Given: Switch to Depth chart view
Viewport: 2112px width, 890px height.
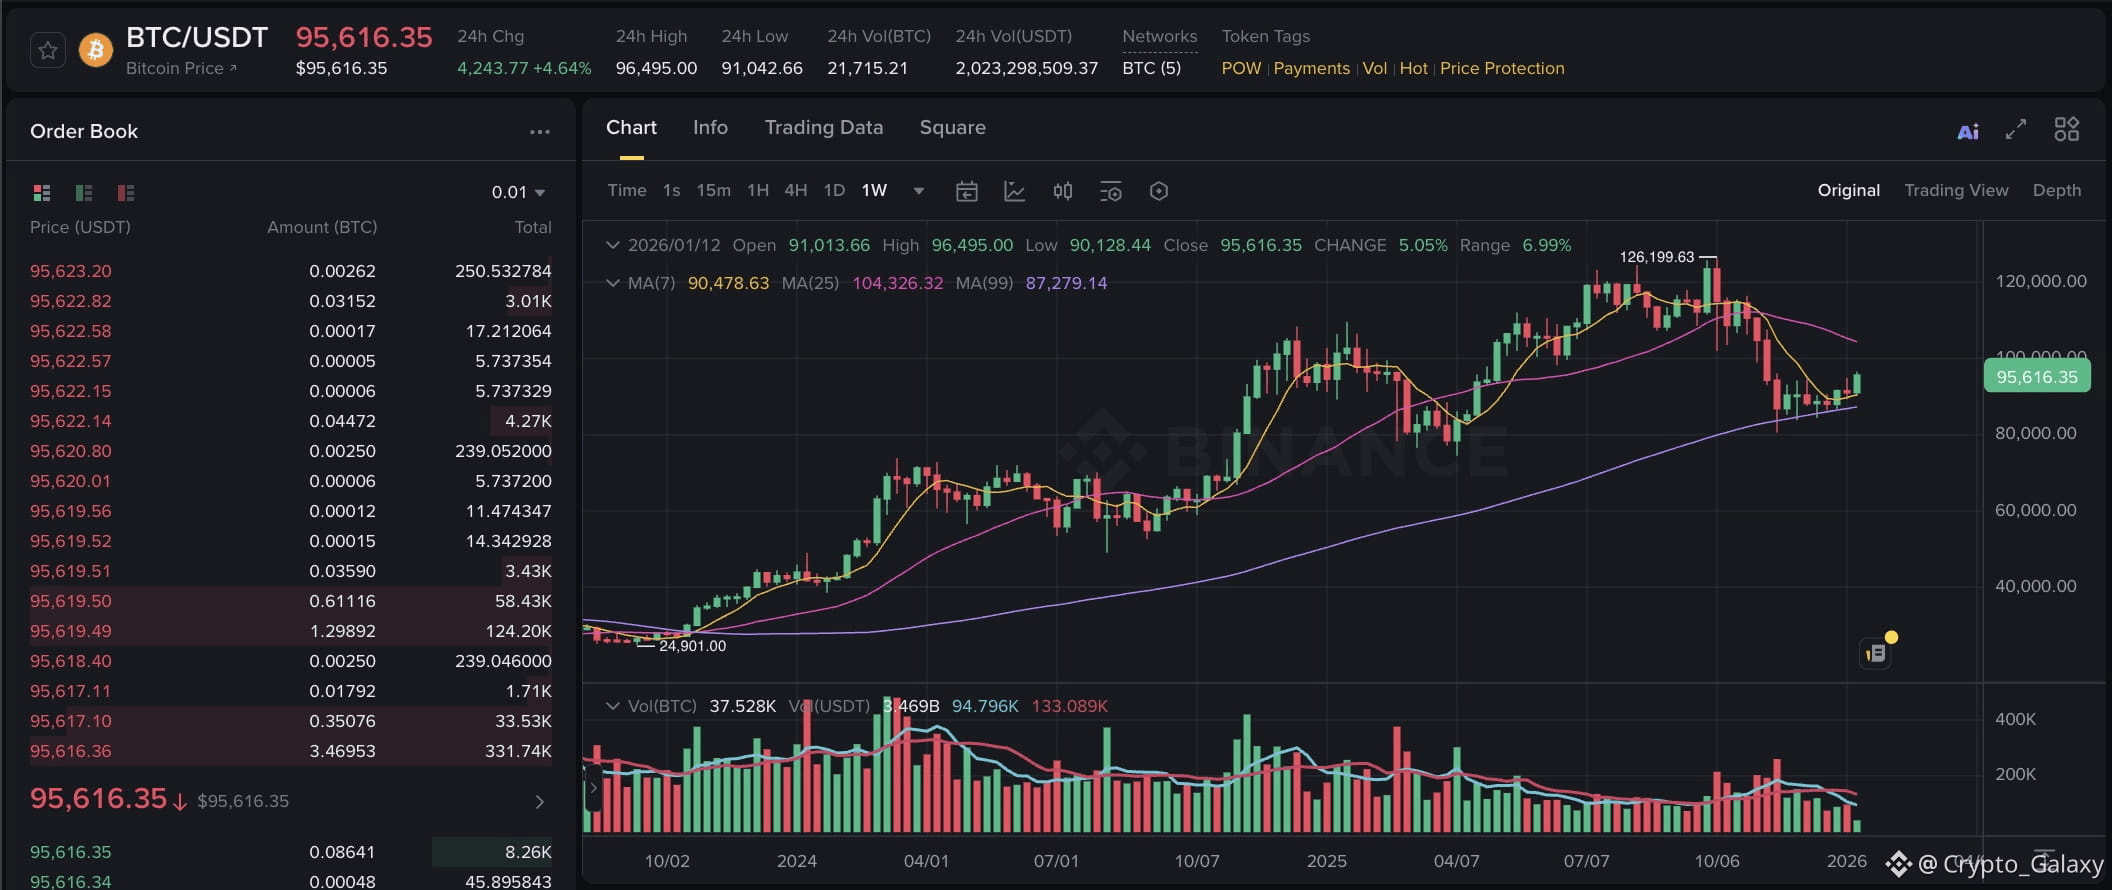Looking at the screenshot, I should (2057, 190).
